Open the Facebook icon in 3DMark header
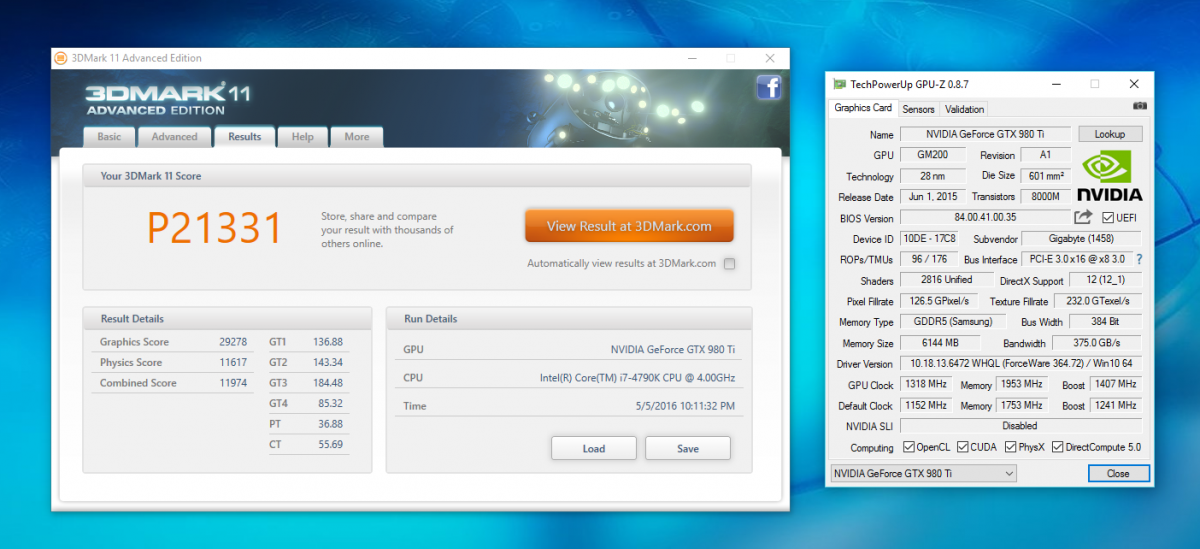 pyautogui.click(x=768, y=88)
